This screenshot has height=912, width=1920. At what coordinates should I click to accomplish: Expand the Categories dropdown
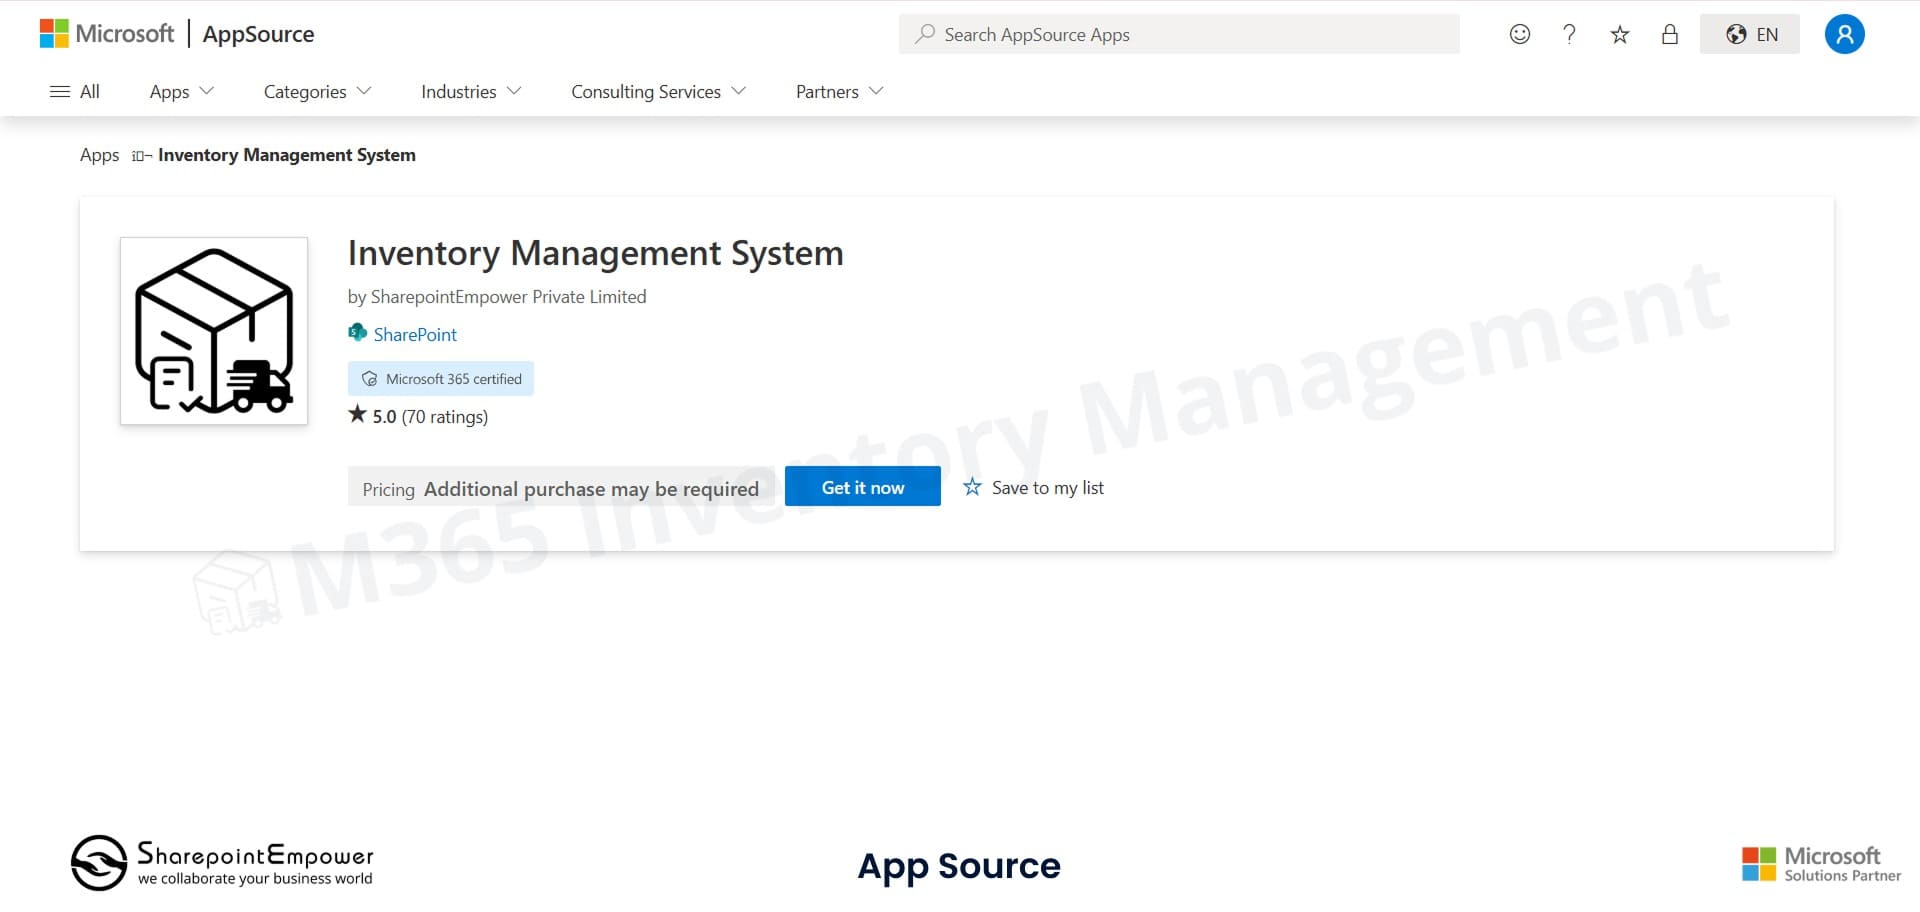(317, 91)
